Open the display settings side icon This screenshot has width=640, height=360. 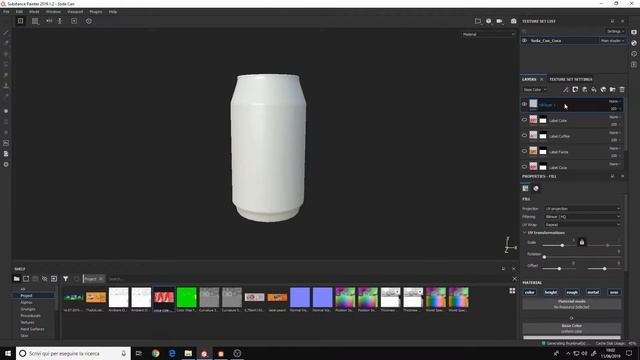coord(634,32)
